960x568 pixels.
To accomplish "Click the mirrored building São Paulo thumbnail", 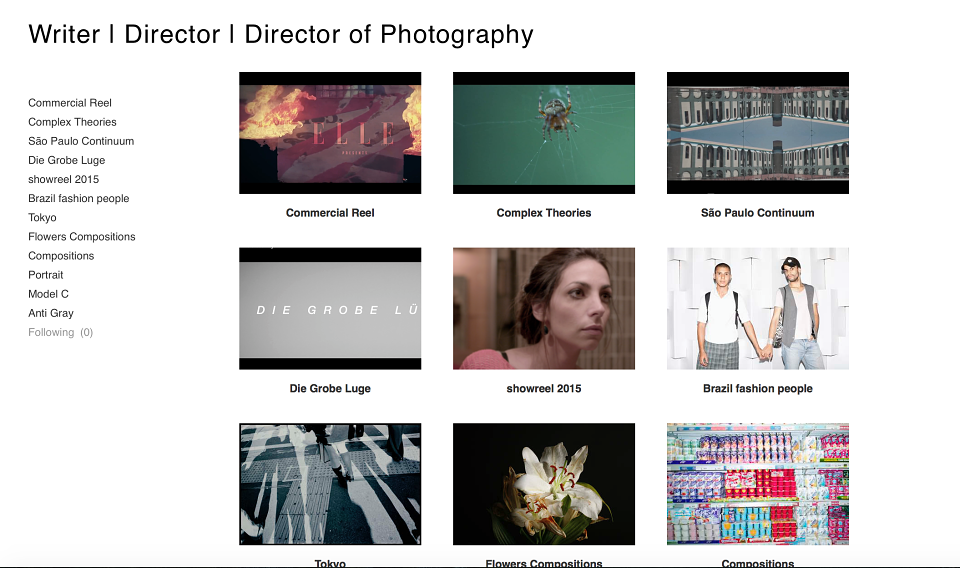I will coord(758,133).
